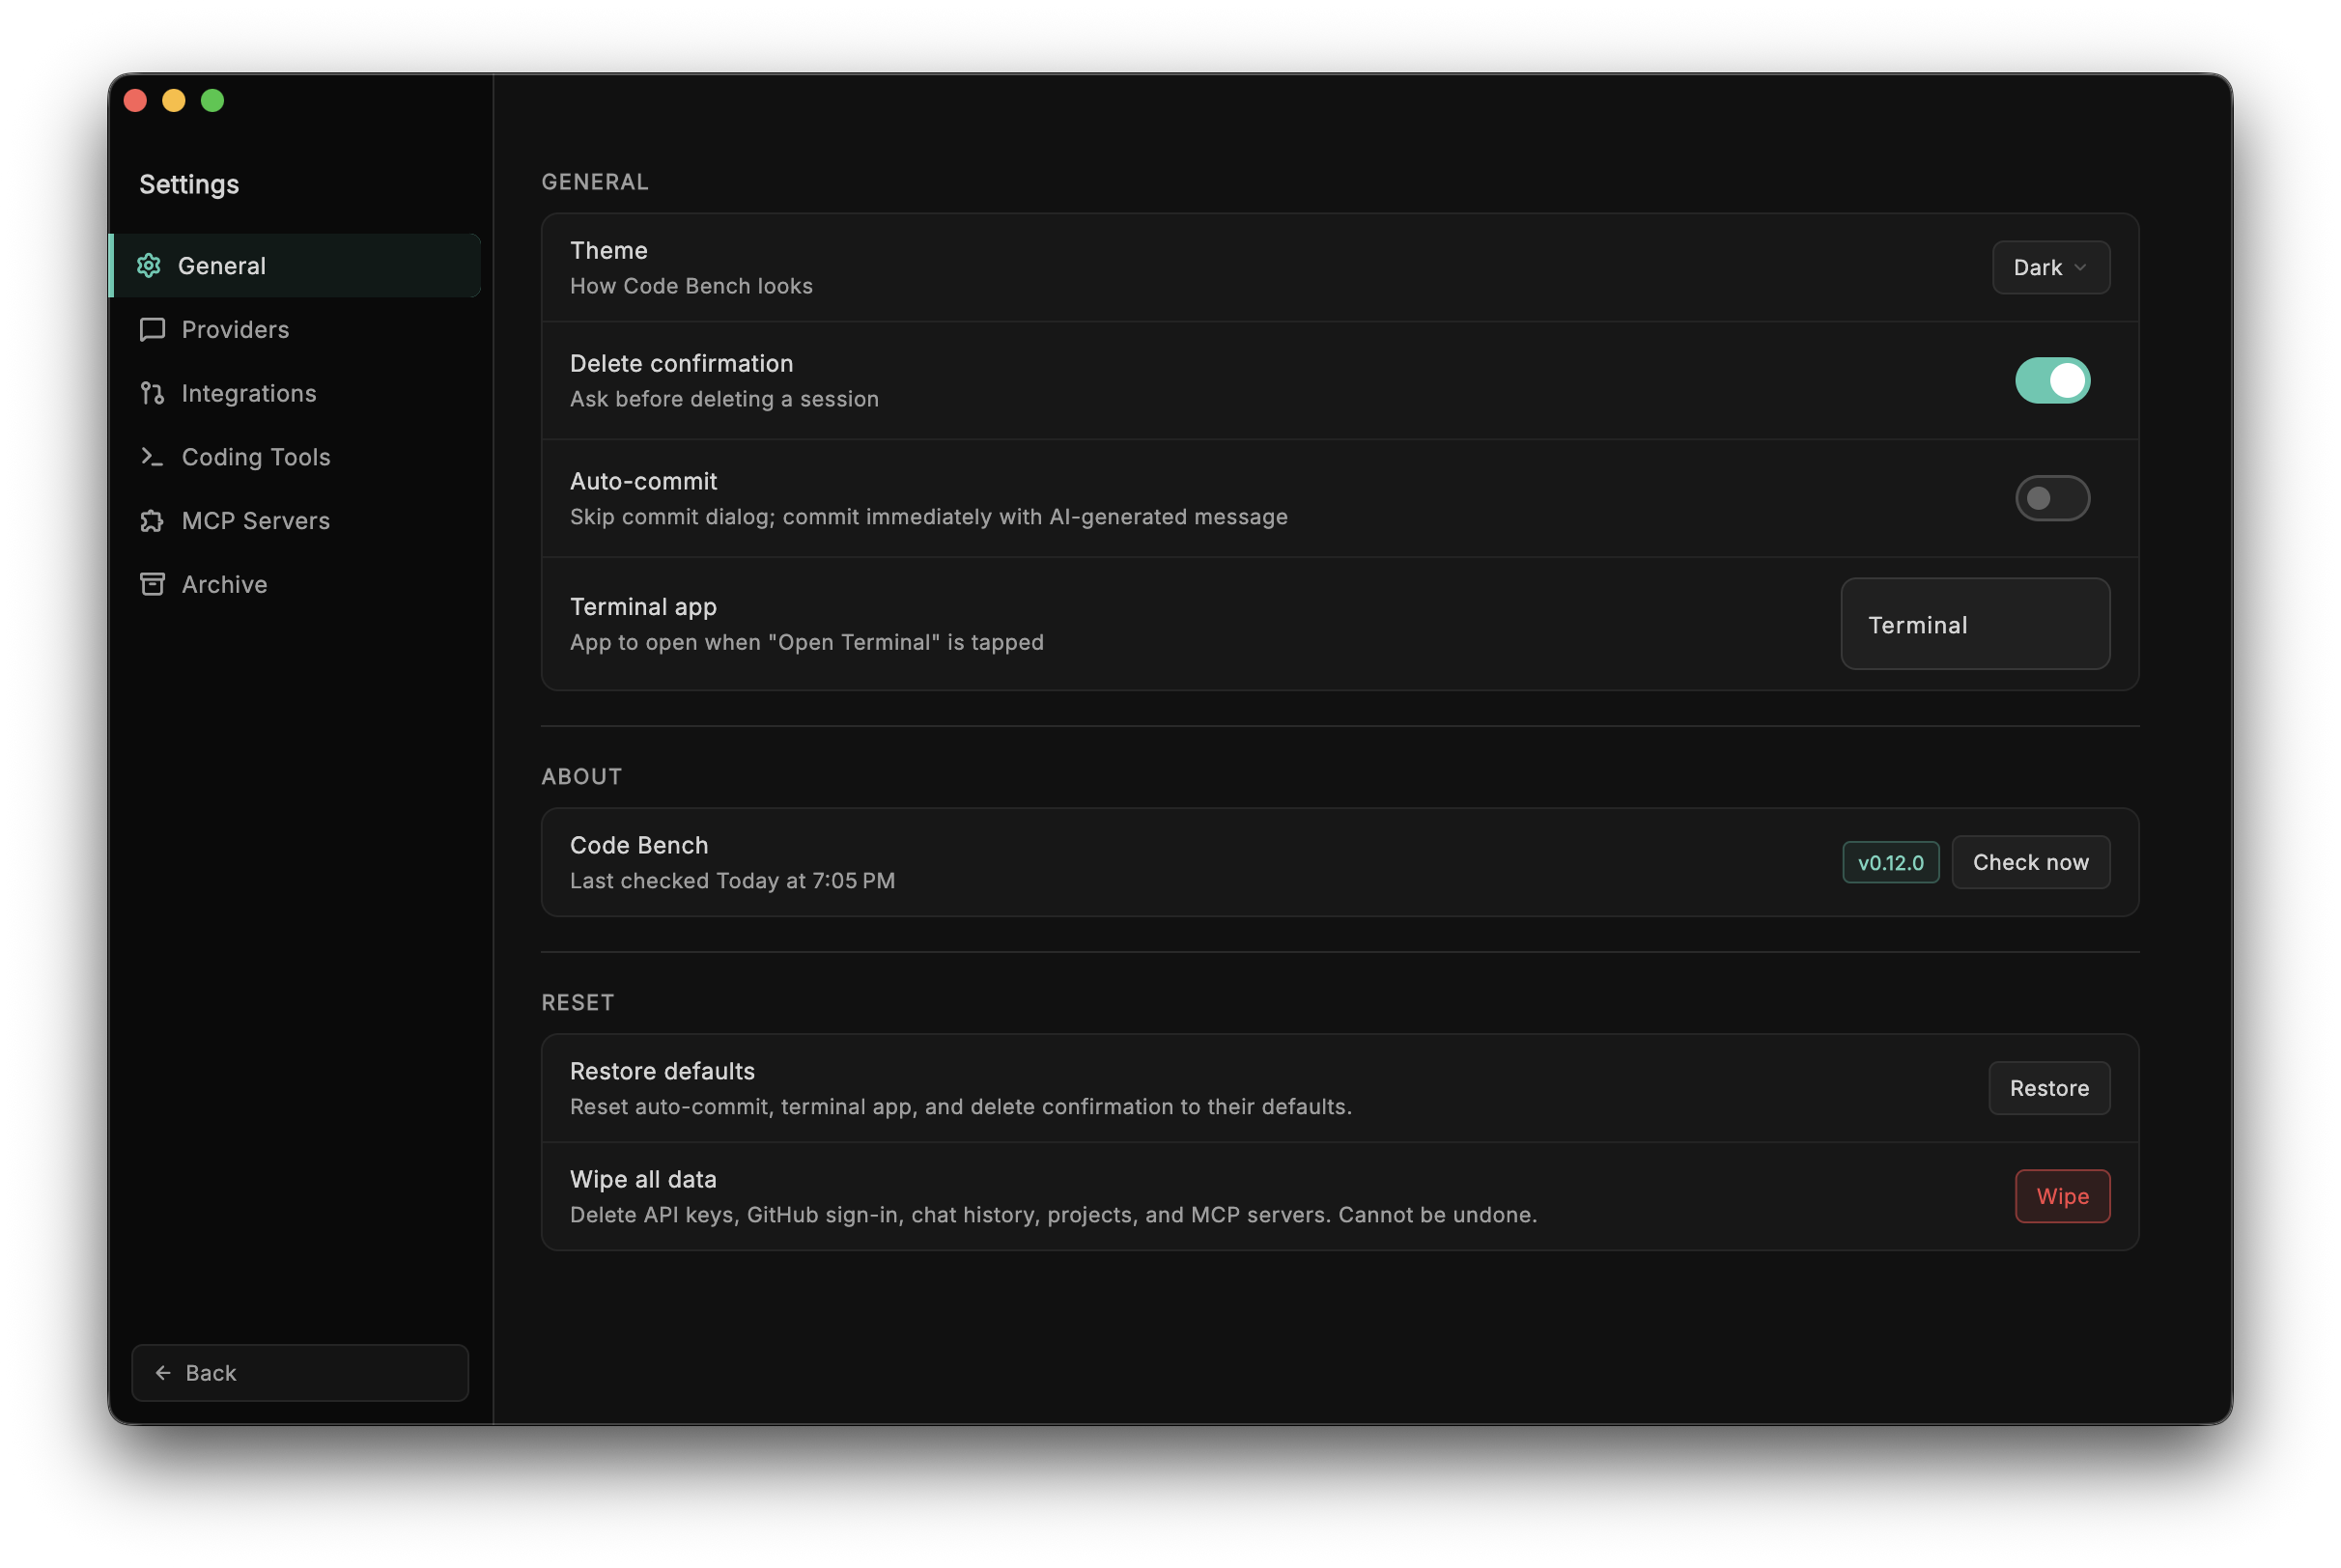
Task: Click the 'Terminal app' label
Action: click(x=643, y=607)
